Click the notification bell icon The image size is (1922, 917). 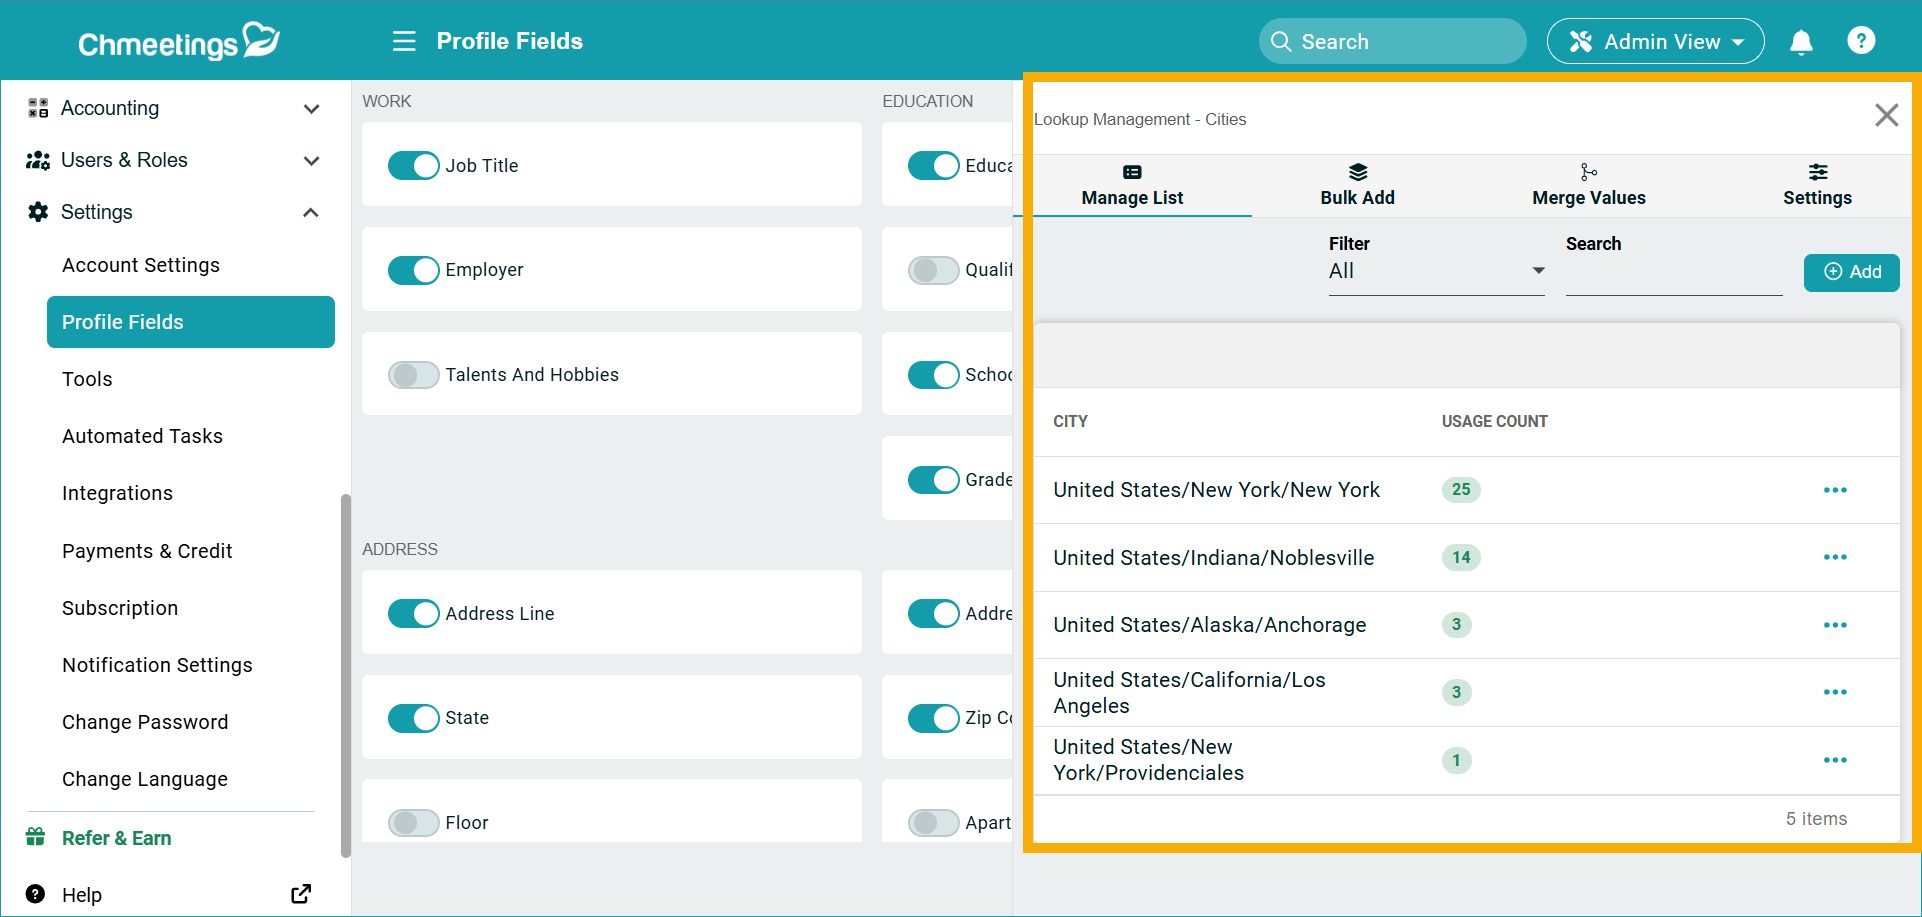1801,42
